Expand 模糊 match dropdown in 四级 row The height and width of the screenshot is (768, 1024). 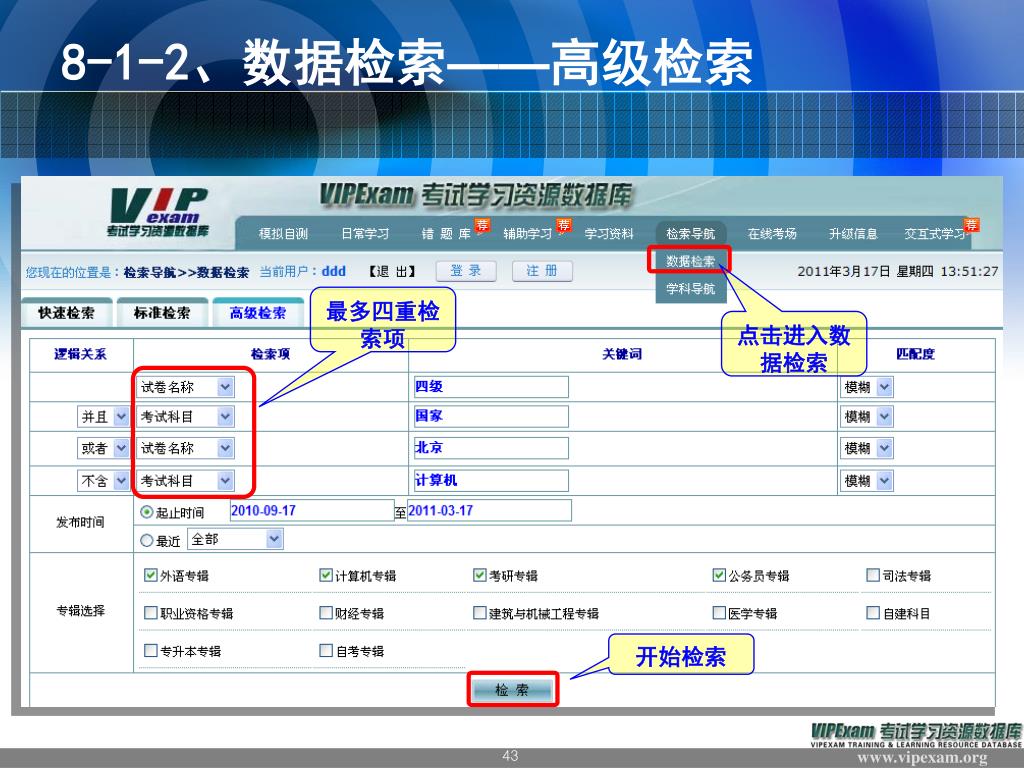(x=884, y=387)
